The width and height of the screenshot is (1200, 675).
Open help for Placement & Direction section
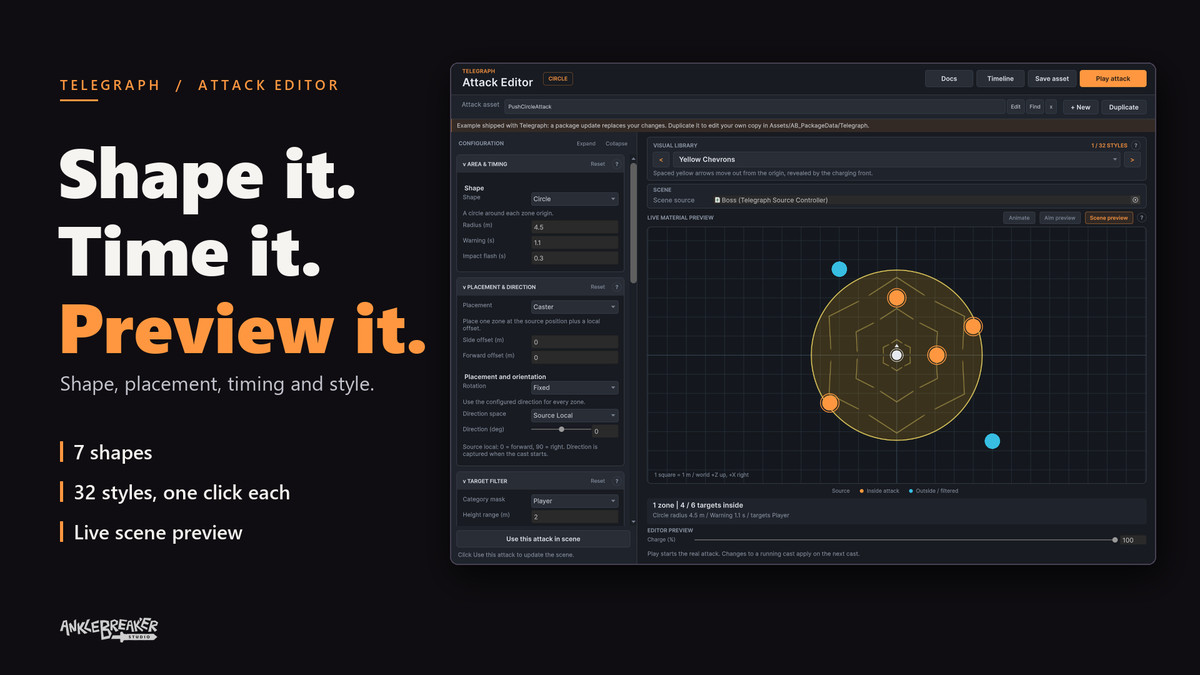(617, 287)
